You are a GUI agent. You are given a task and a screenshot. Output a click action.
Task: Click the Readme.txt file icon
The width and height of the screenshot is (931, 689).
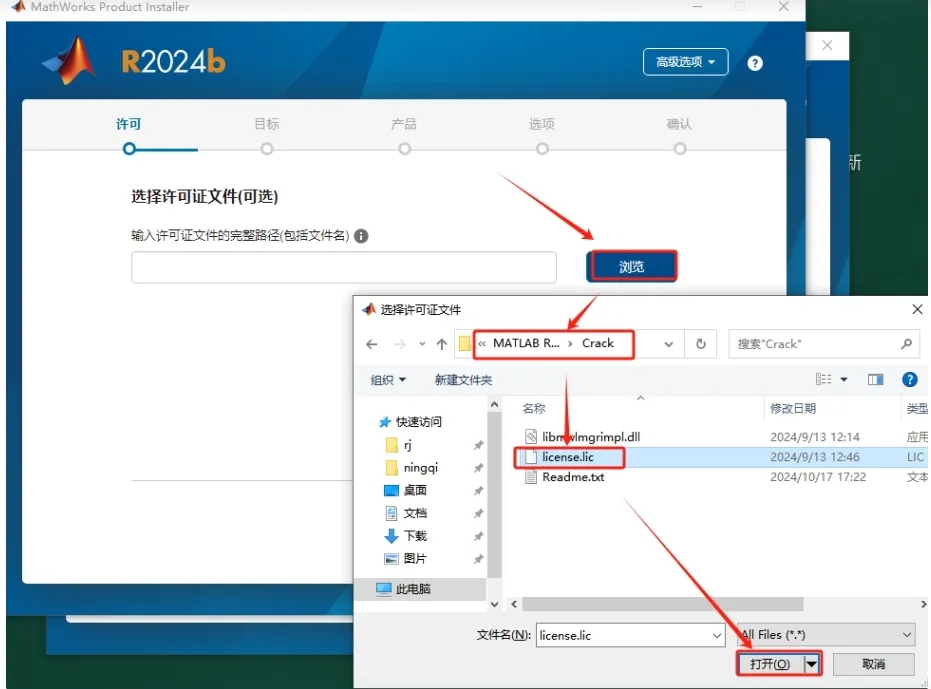531,477
